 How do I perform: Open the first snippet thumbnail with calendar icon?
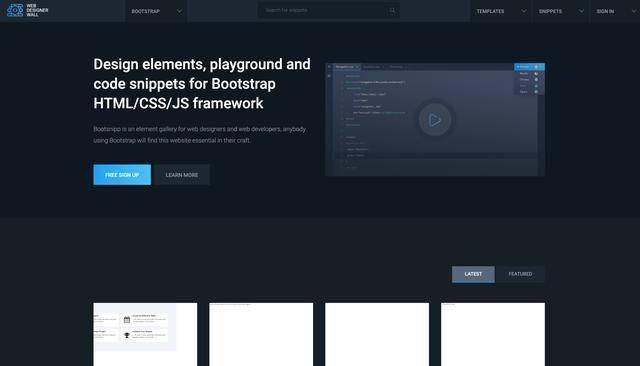[x=145, y=334]
